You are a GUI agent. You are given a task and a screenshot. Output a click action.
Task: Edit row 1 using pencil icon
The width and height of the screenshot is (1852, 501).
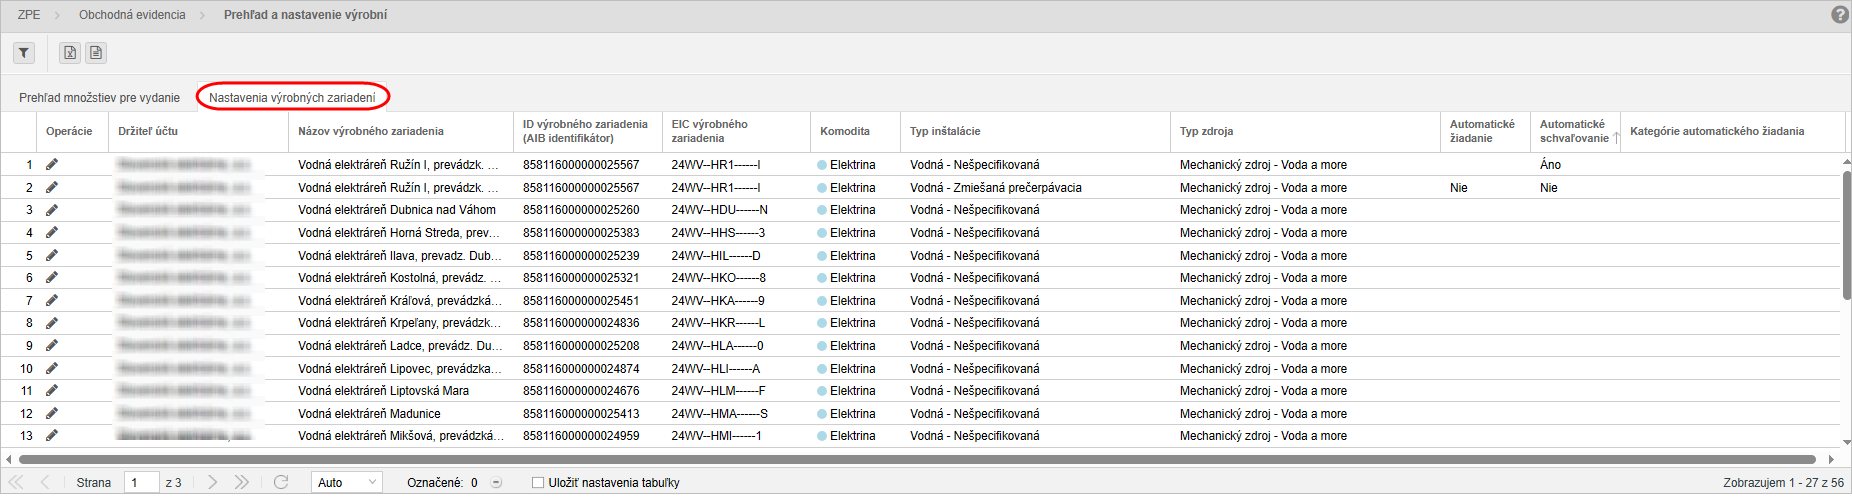[x=52, y=164]
